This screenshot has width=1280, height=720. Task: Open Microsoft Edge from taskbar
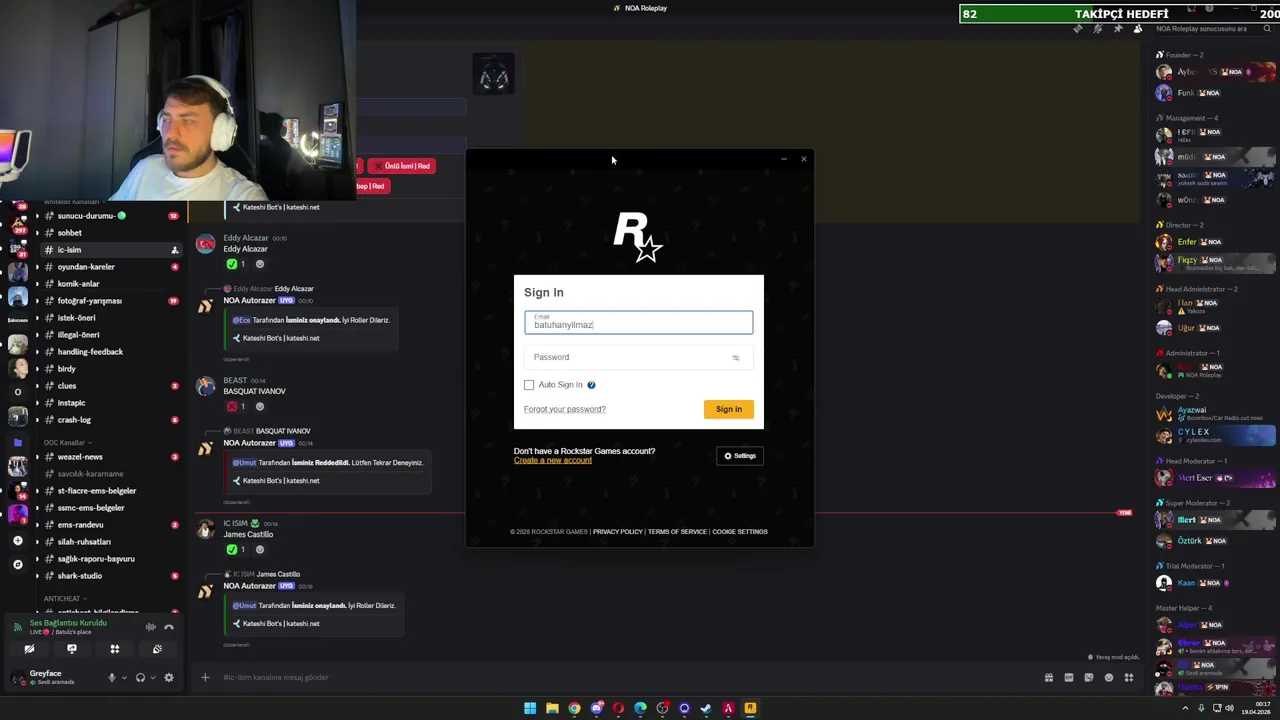tap(640, 709)
